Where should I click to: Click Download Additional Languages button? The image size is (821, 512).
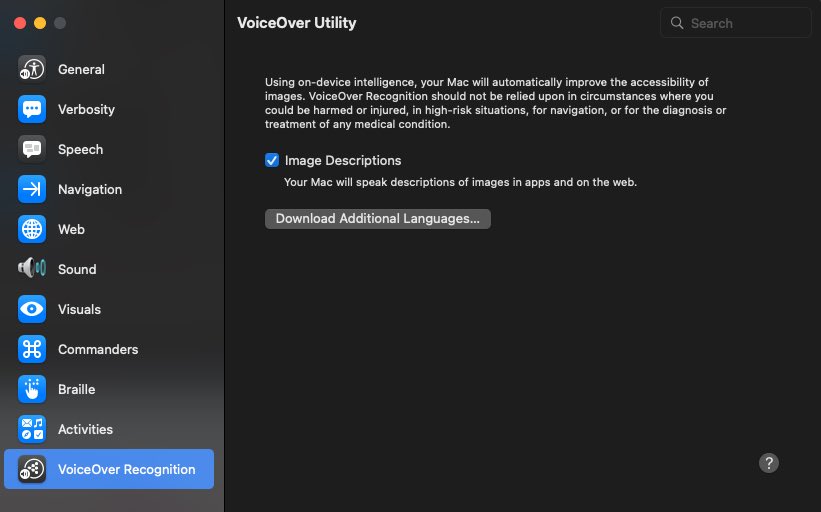point(378,219)
